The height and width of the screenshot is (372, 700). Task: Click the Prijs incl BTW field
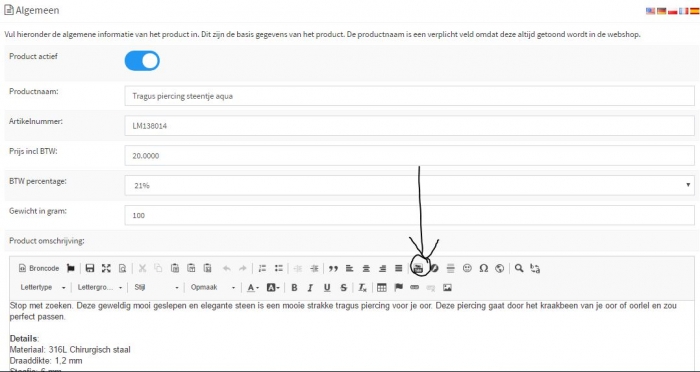[409, 155]
